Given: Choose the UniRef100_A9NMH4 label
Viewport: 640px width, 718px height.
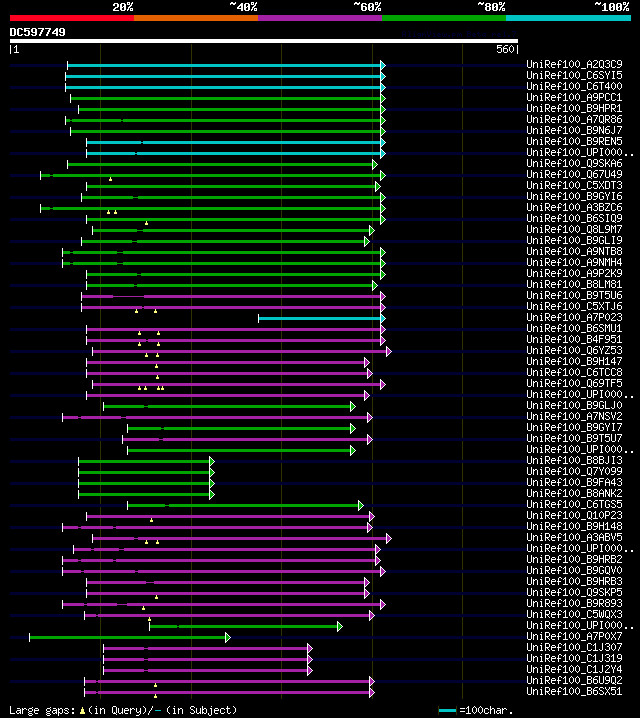Looking at the screenshot, I should (x=574, y=262).
